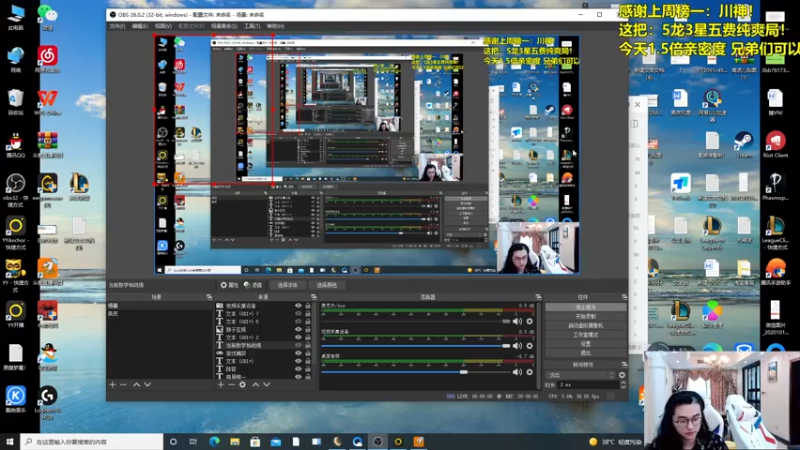Click the 开始录制 (start recording) button
Viewport: 800px width, 450px height.
[585, 316]
